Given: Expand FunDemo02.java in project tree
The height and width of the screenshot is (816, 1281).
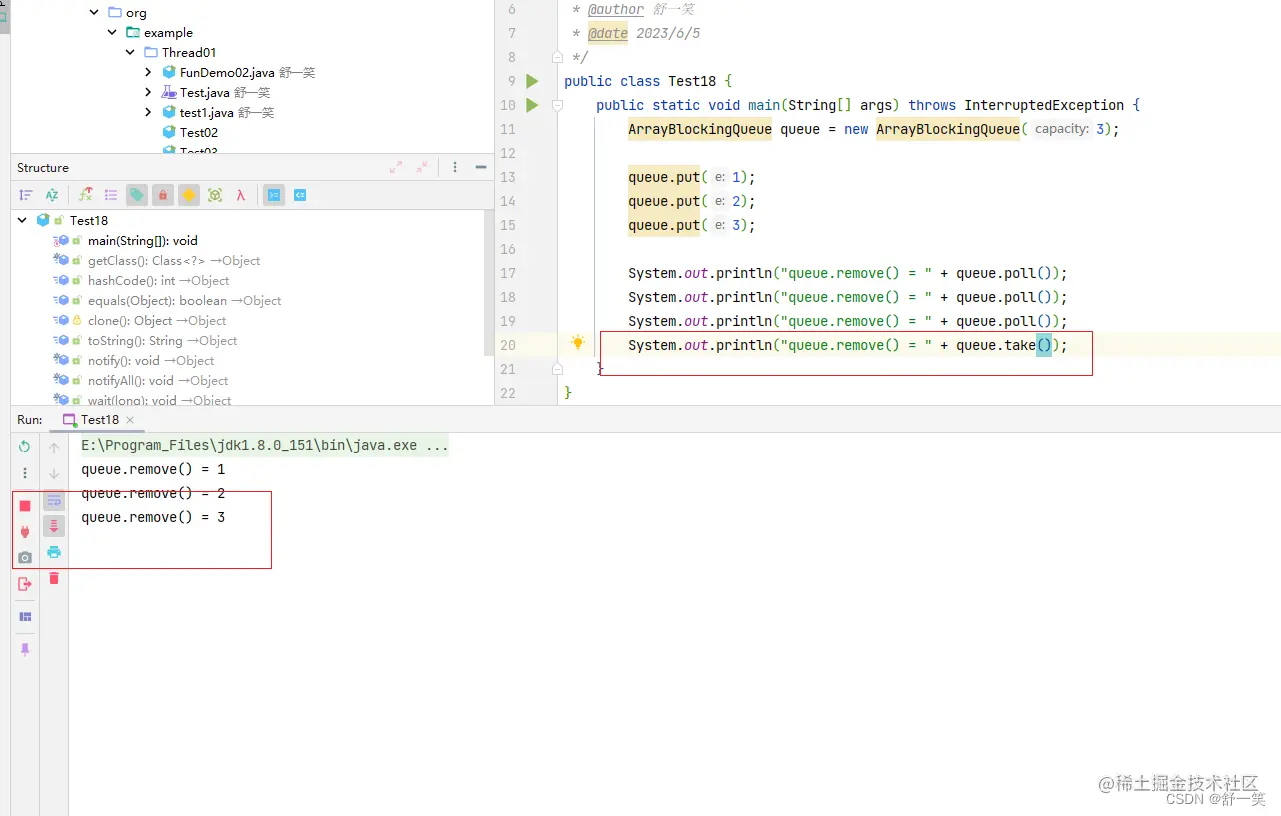Looking at the screenshot, I should (x=148, y=72).
